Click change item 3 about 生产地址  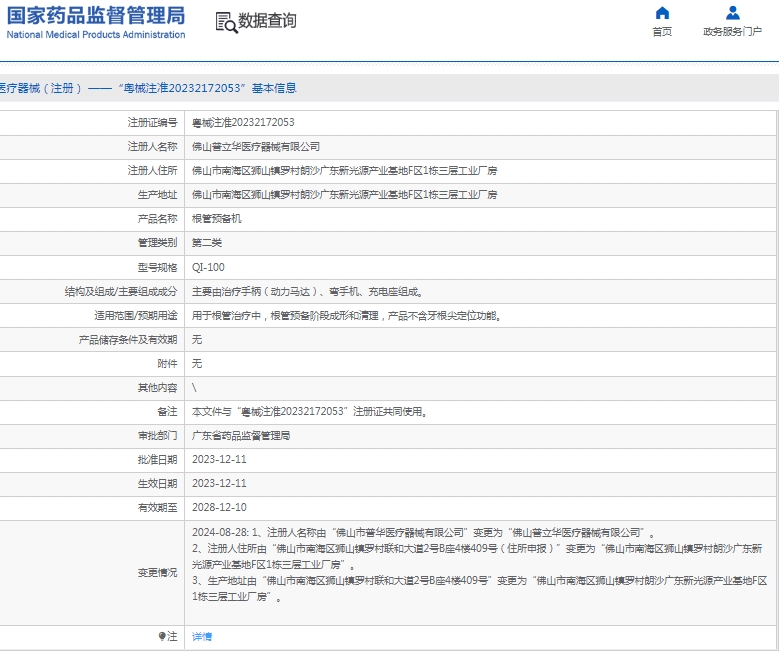[x=479, y=588]
